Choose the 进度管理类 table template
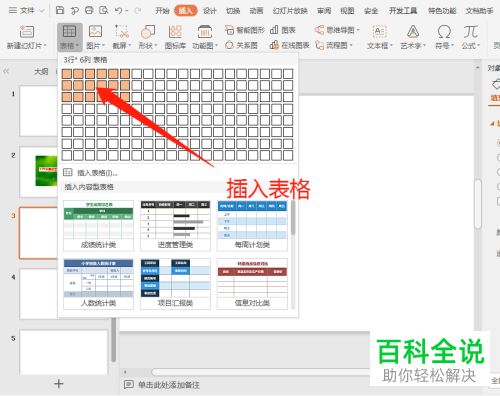The height and width of the screenshot is (396, 500). click(175, 226)
